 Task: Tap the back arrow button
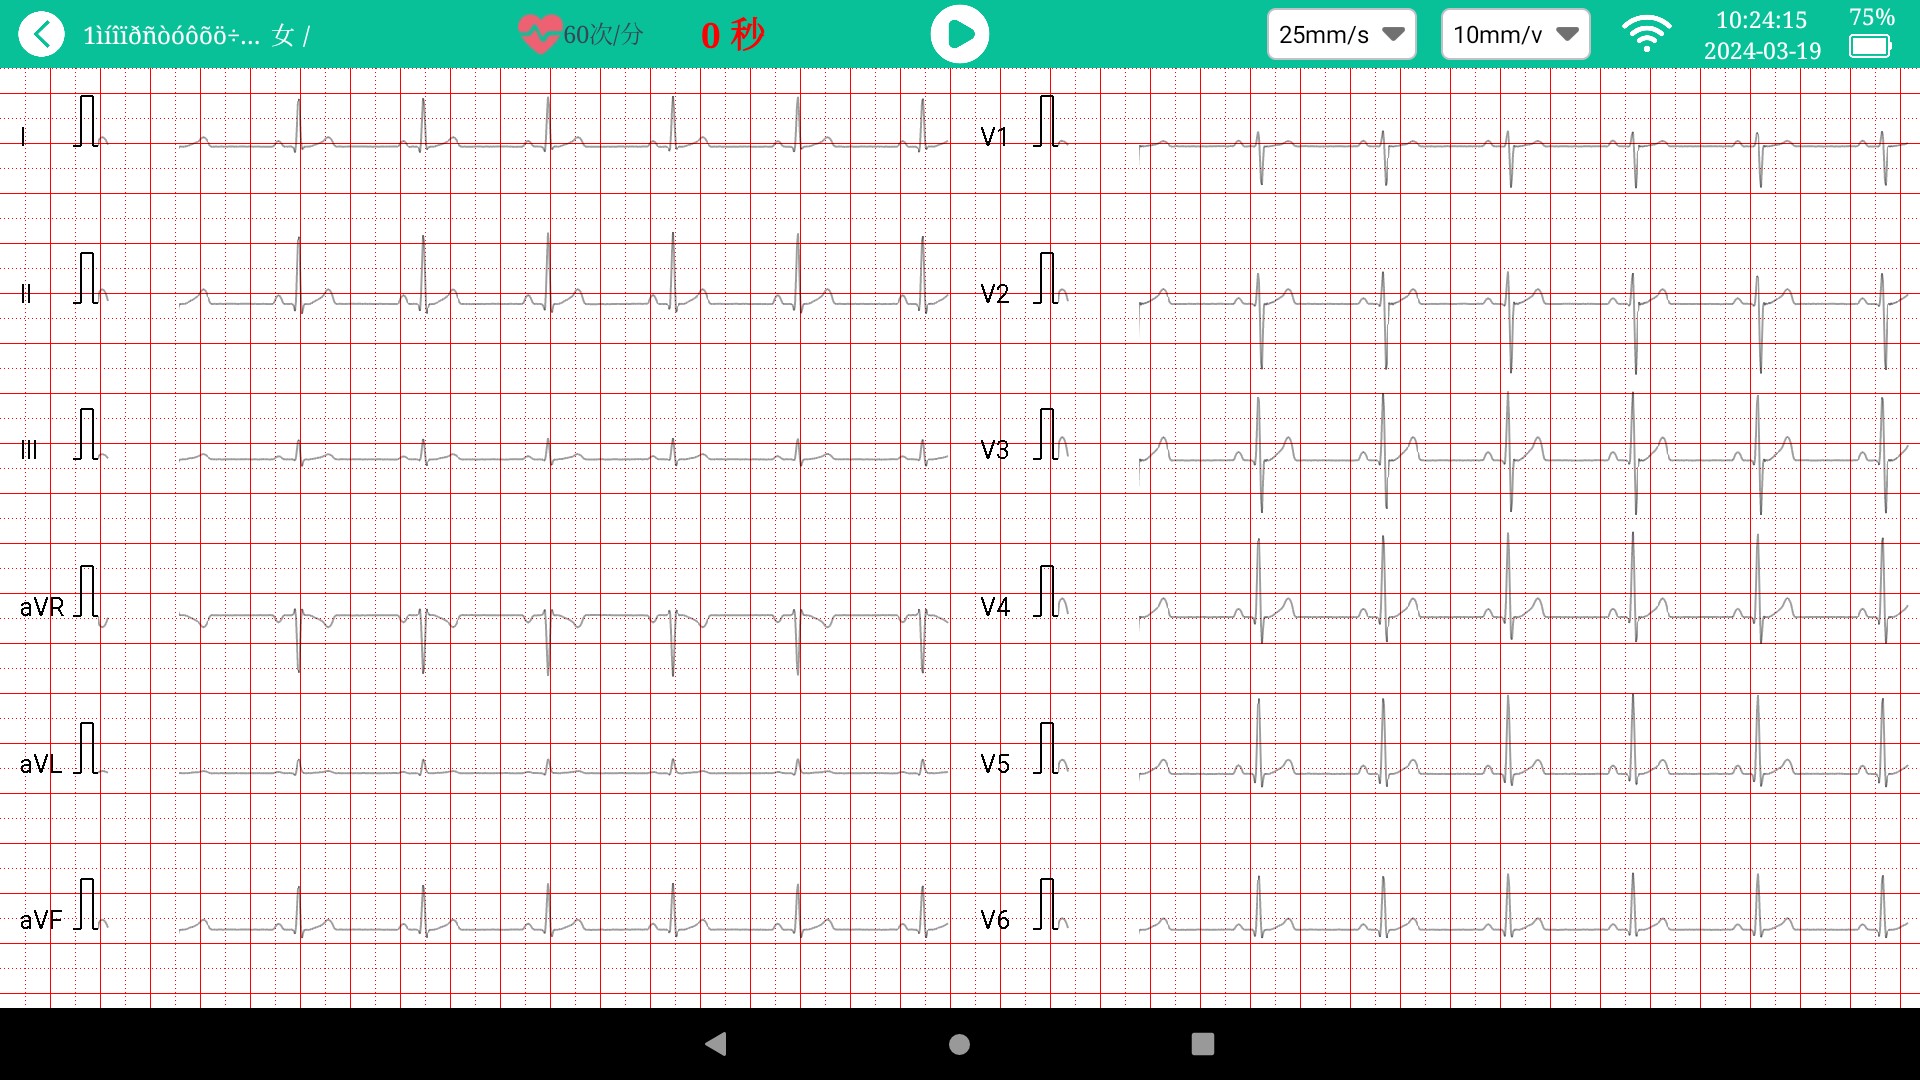coord(41,35)
